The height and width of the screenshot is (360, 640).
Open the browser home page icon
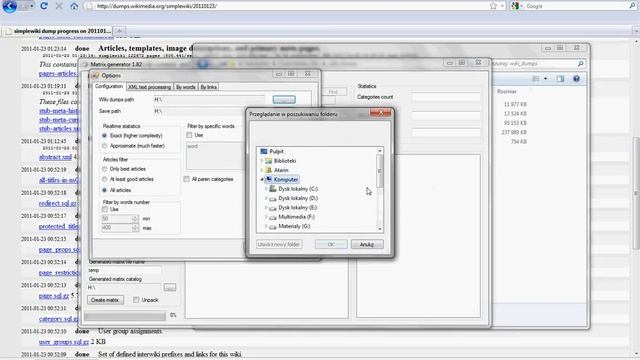click(74, 6)
